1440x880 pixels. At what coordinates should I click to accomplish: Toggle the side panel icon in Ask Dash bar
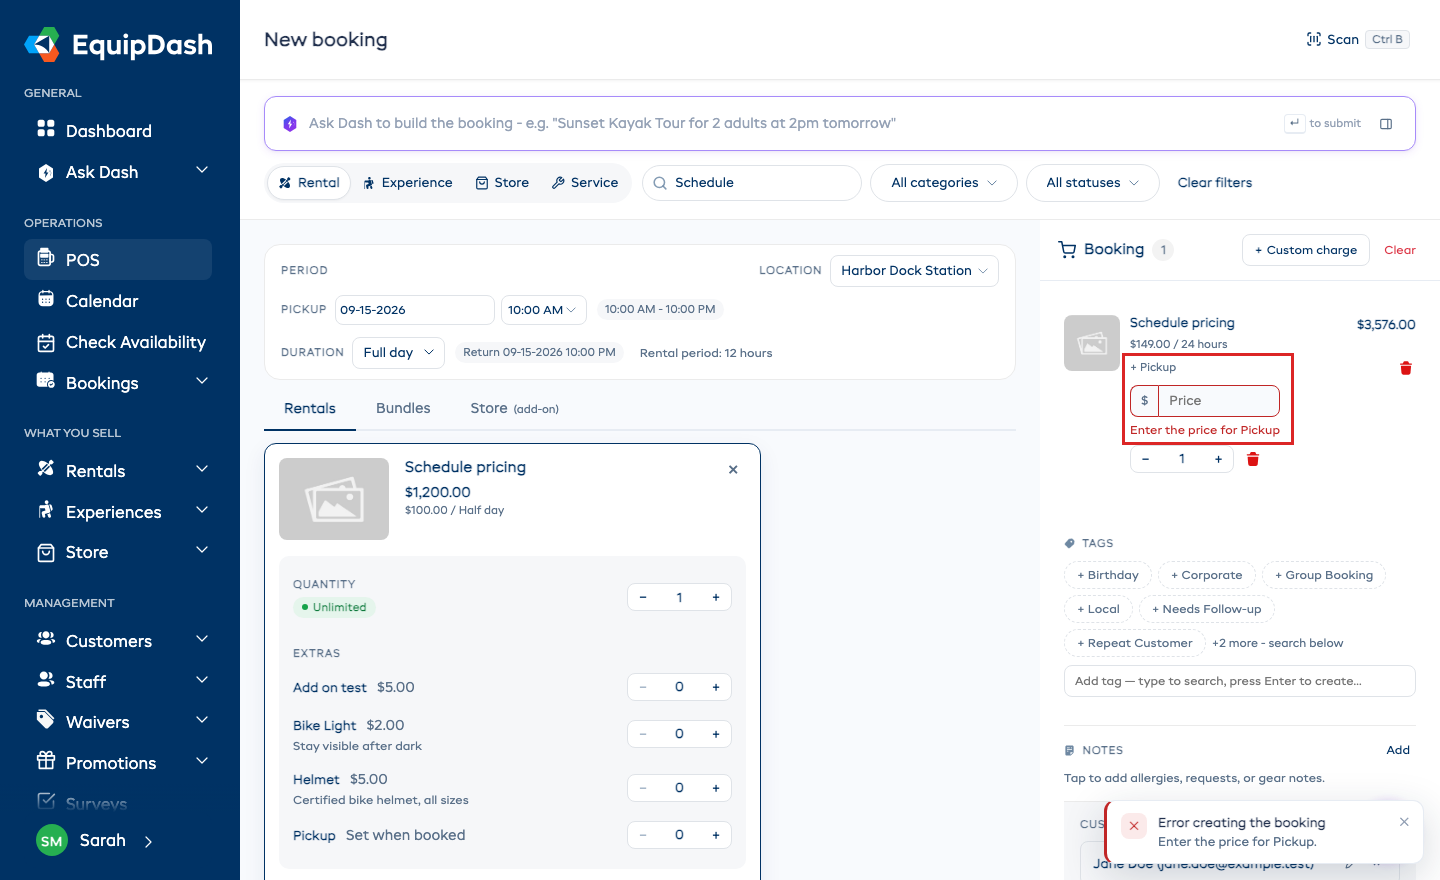point(1386,124)
